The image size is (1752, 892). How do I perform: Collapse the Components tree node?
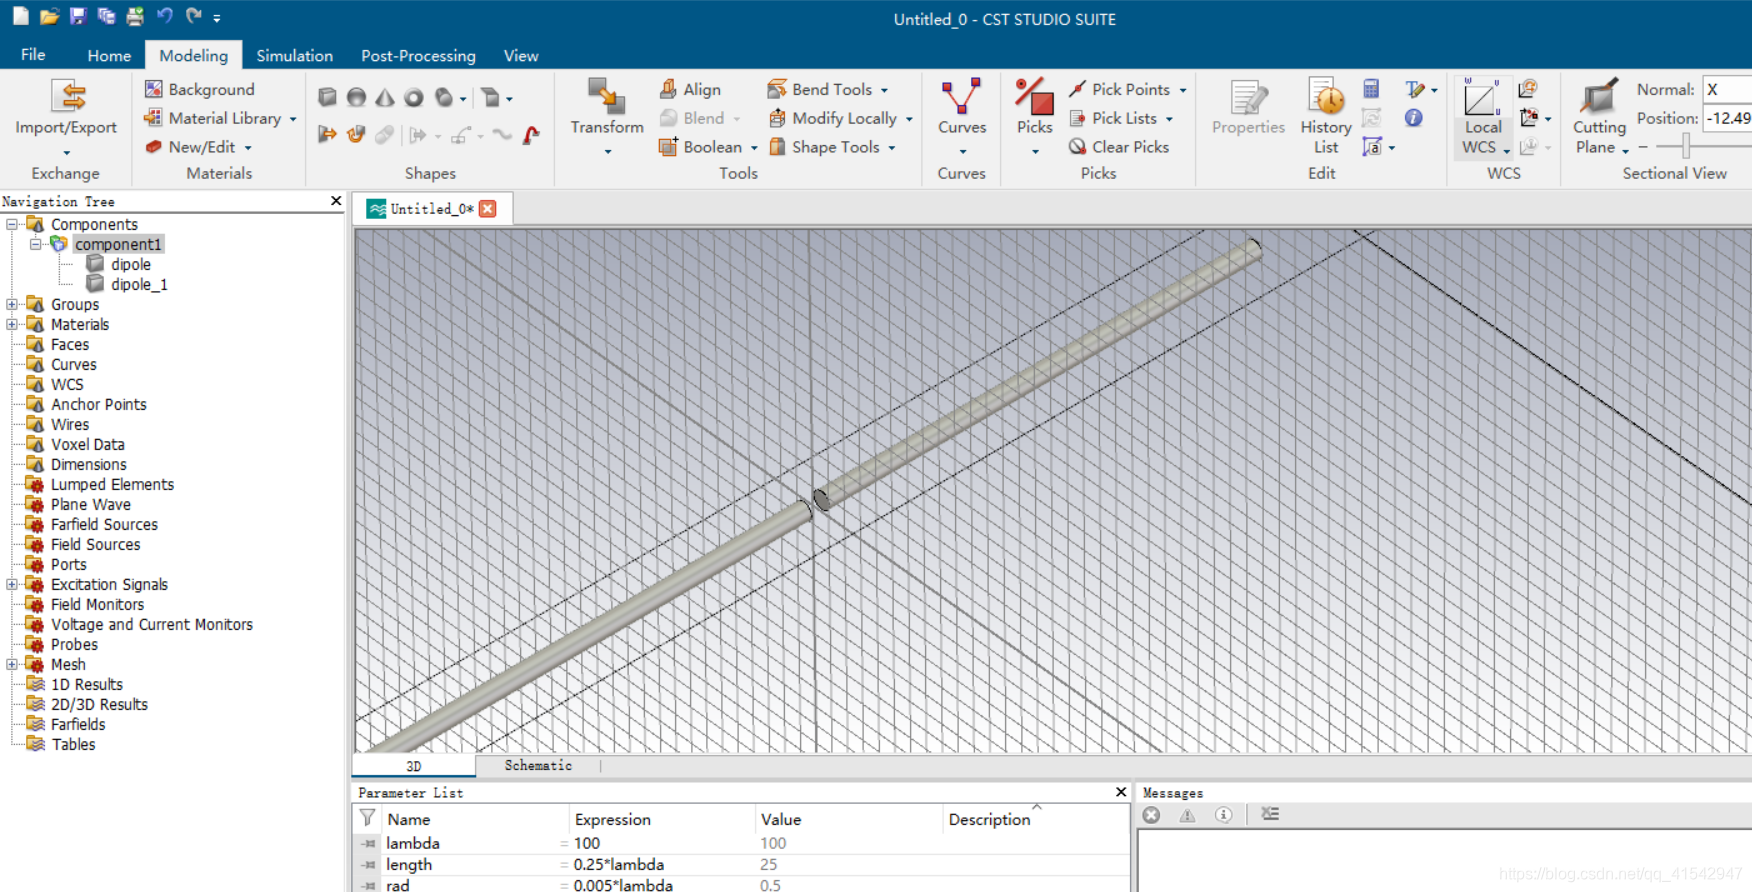pyautogui.click(x=12, y=224)
